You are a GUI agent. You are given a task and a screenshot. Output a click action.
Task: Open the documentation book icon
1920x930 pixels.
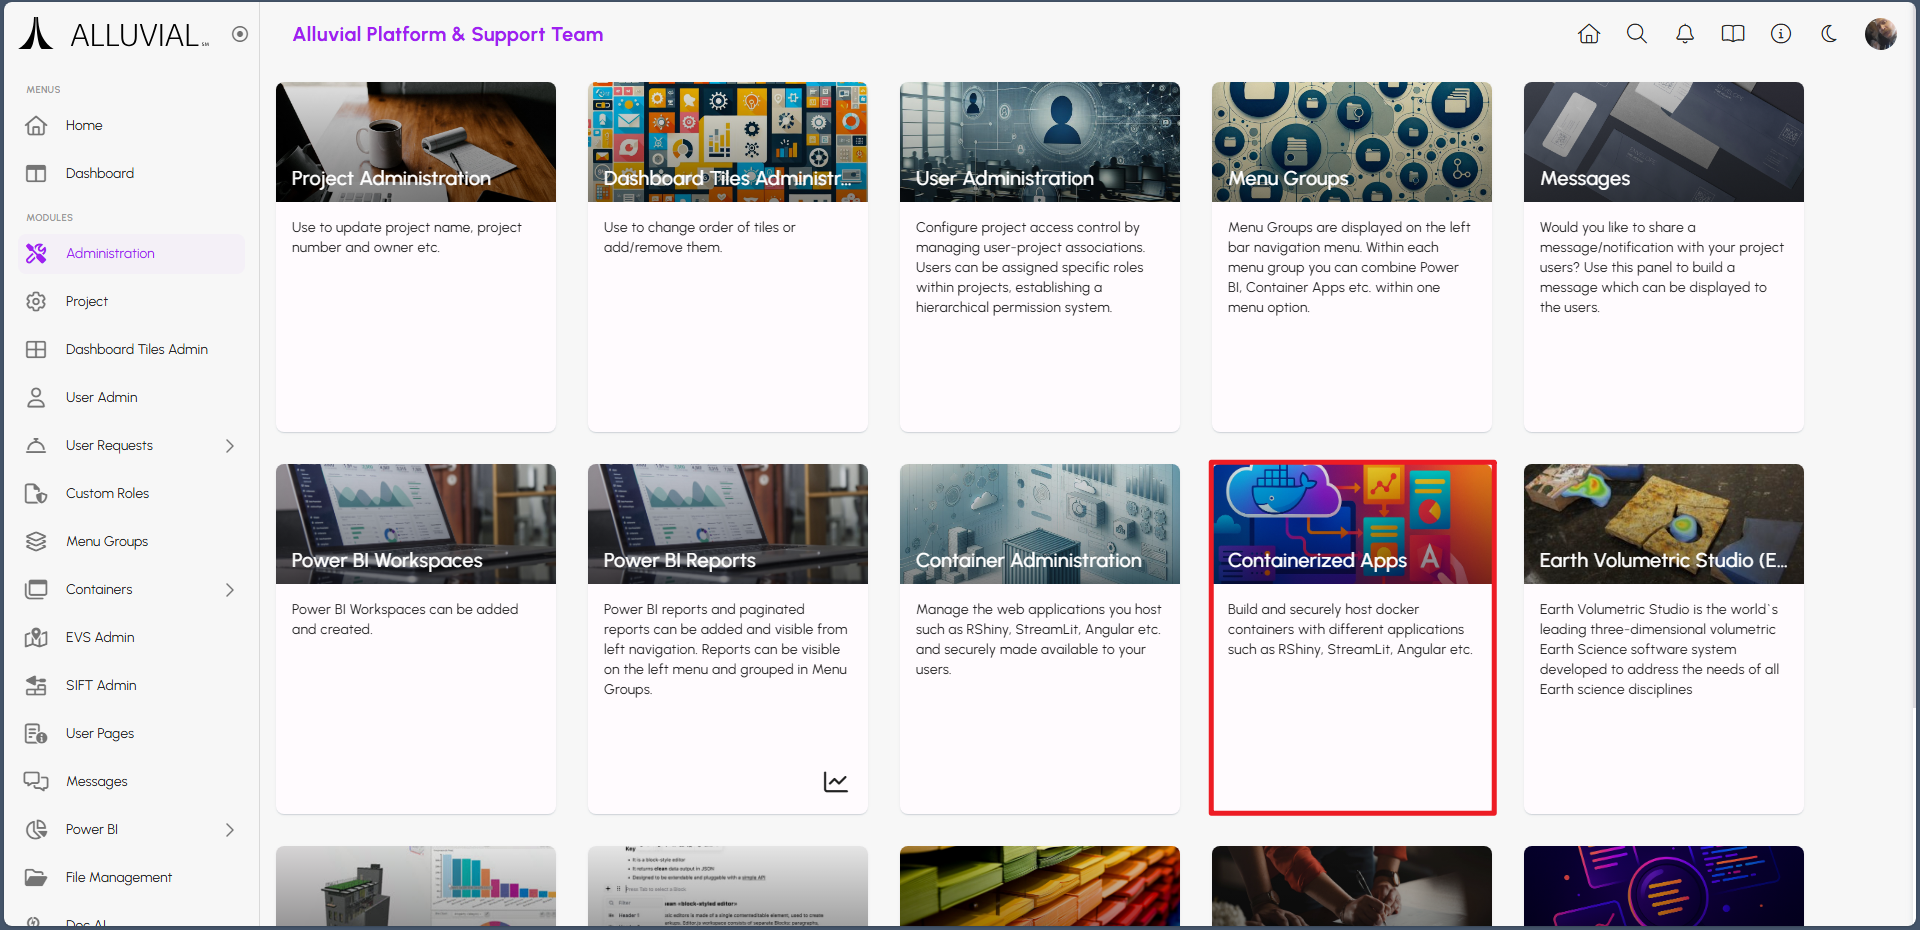[1732, 34]
